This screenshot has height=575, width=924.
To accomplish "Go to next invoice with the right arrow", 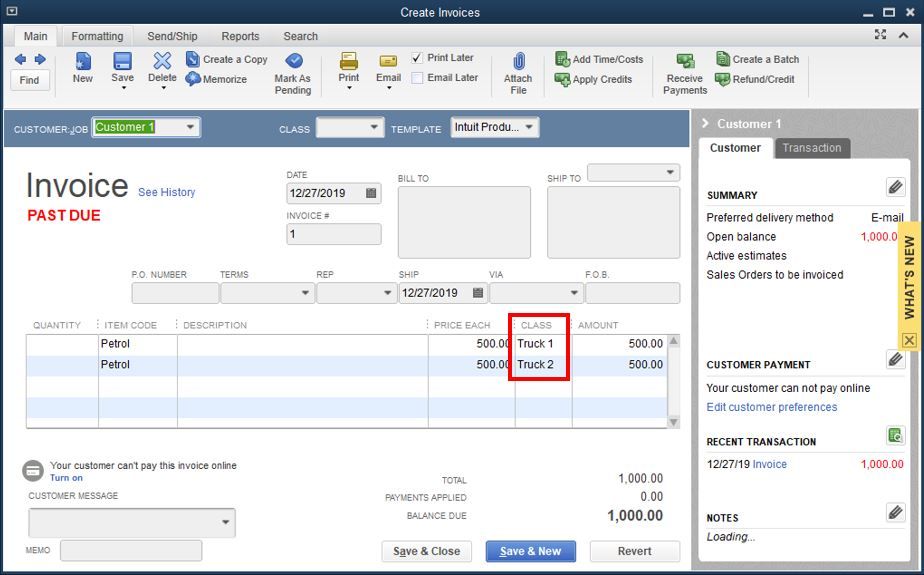I will 40,59.
